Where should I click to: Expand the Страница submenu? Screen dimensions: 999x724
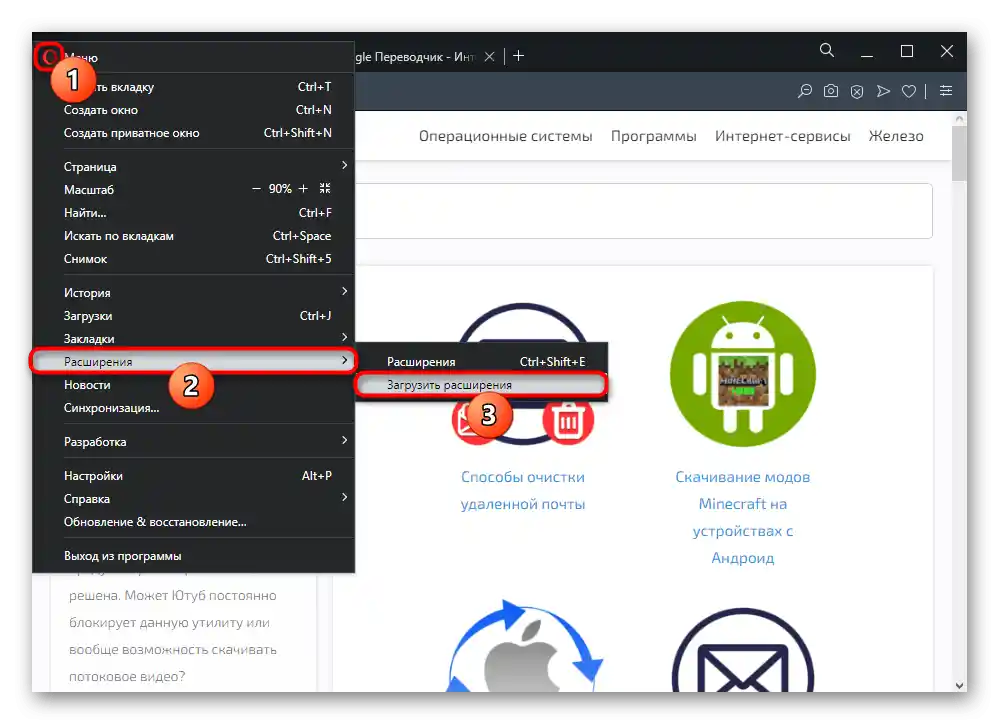pyautogui.click(x=194, y=166)
